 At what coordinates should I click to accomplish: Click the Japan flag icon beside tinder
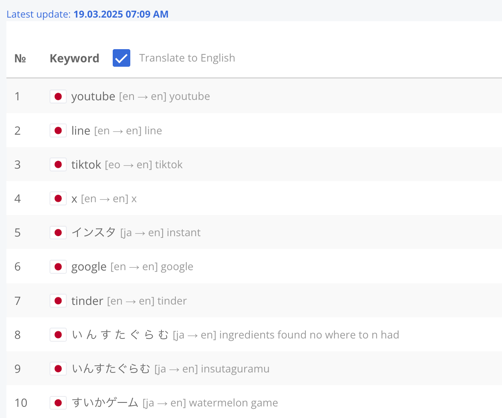click(58, 301)
